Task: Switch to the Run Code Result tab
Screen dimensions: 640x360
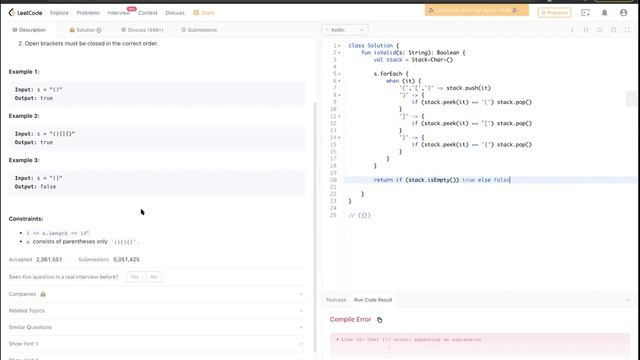Action: pos(373,300)
